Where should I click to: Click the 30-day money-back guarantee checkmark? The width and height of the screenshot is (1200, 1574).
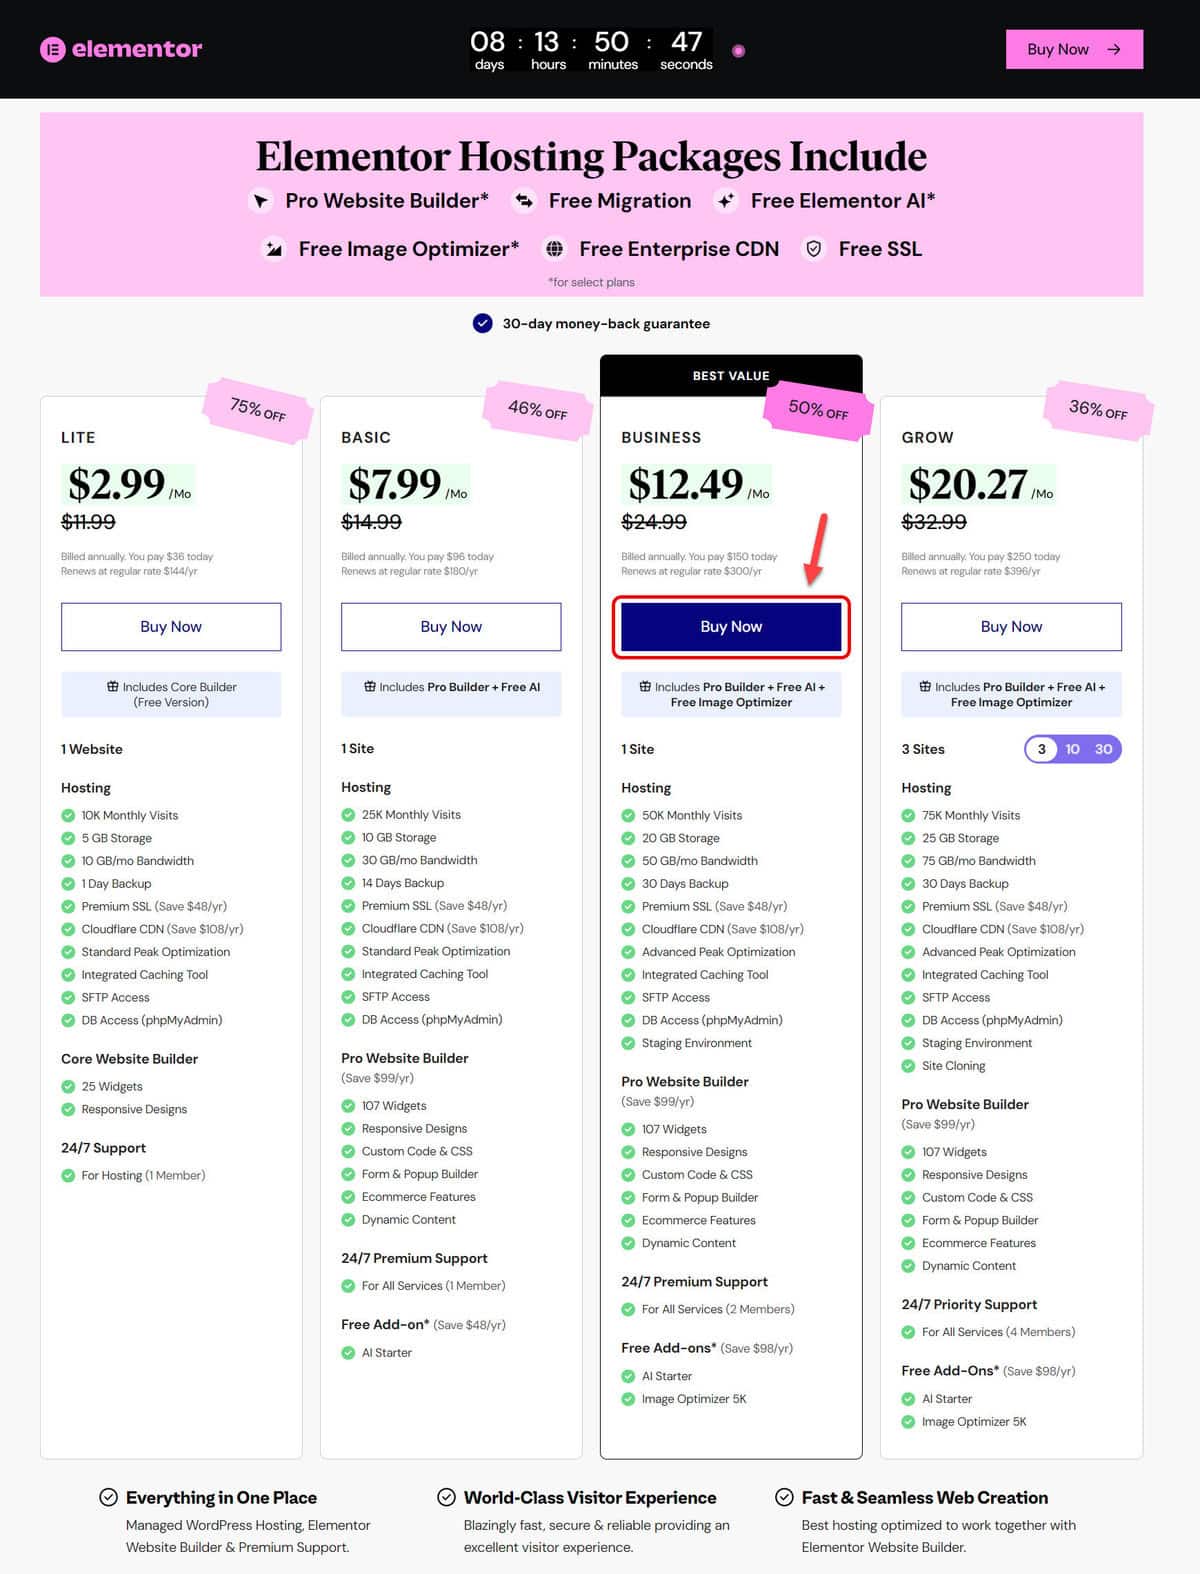[482, 323]
